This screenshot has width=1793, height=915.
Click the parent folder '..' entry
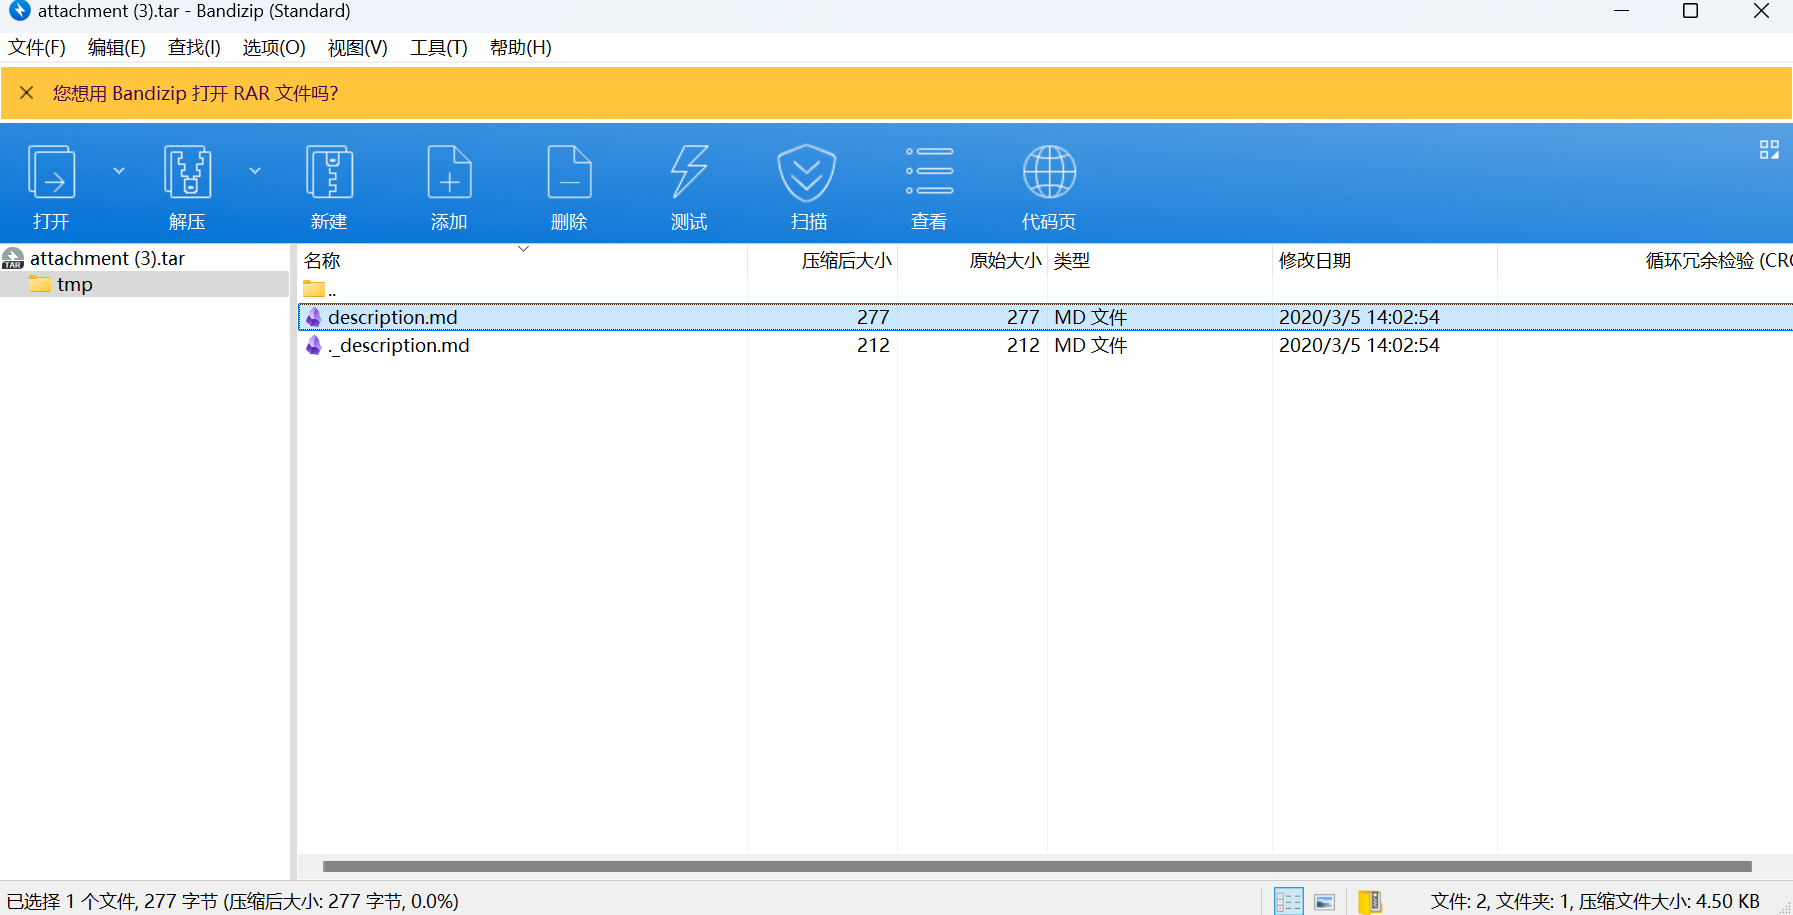point(320,290)
